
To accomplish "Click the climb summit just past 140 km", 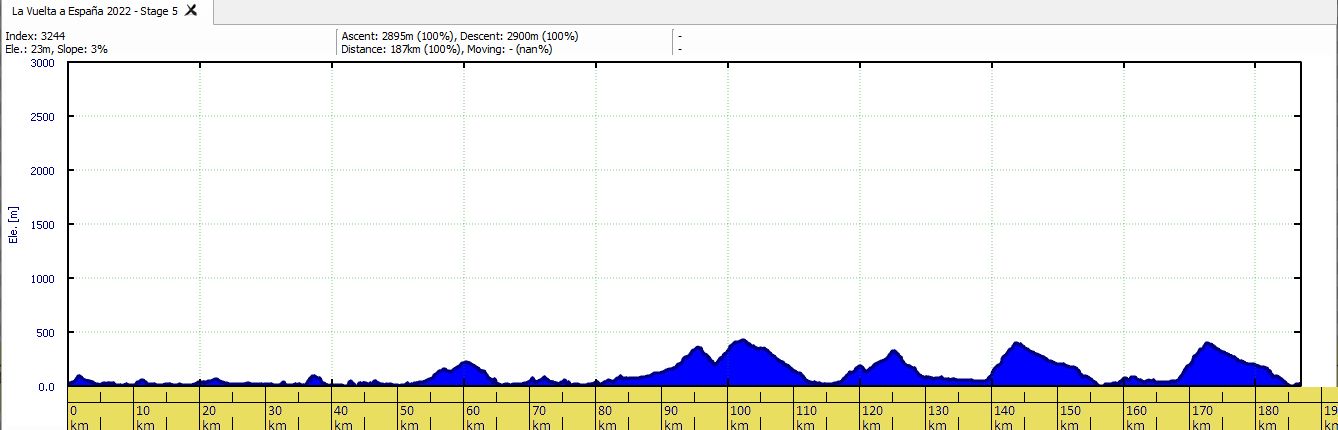I will 1016,343.
